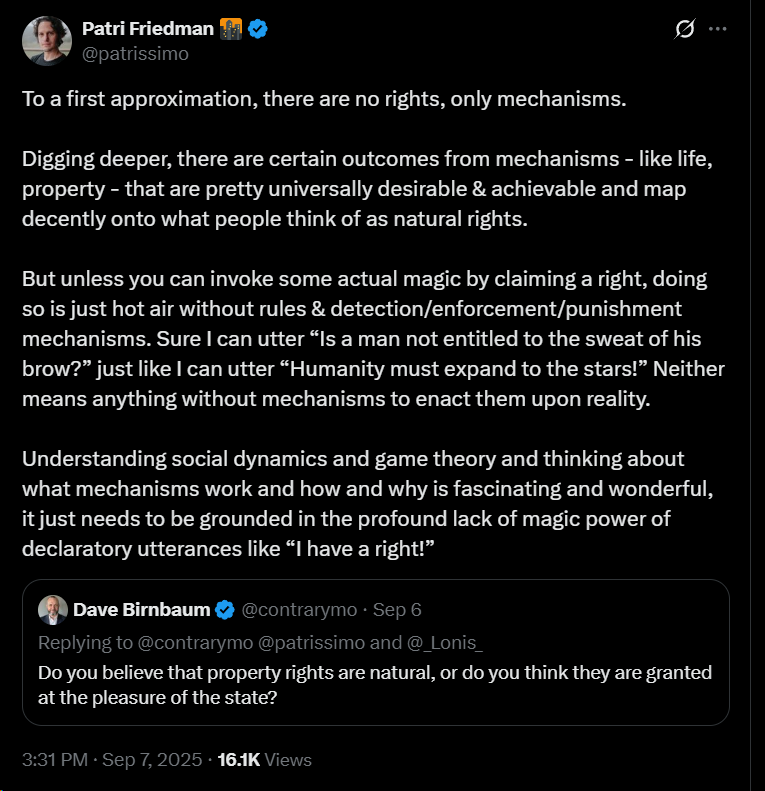Viewport: 765px width, 791px height.
Task: Click the @patrissimo handle under the author name
Action: [x=136, y=54]
